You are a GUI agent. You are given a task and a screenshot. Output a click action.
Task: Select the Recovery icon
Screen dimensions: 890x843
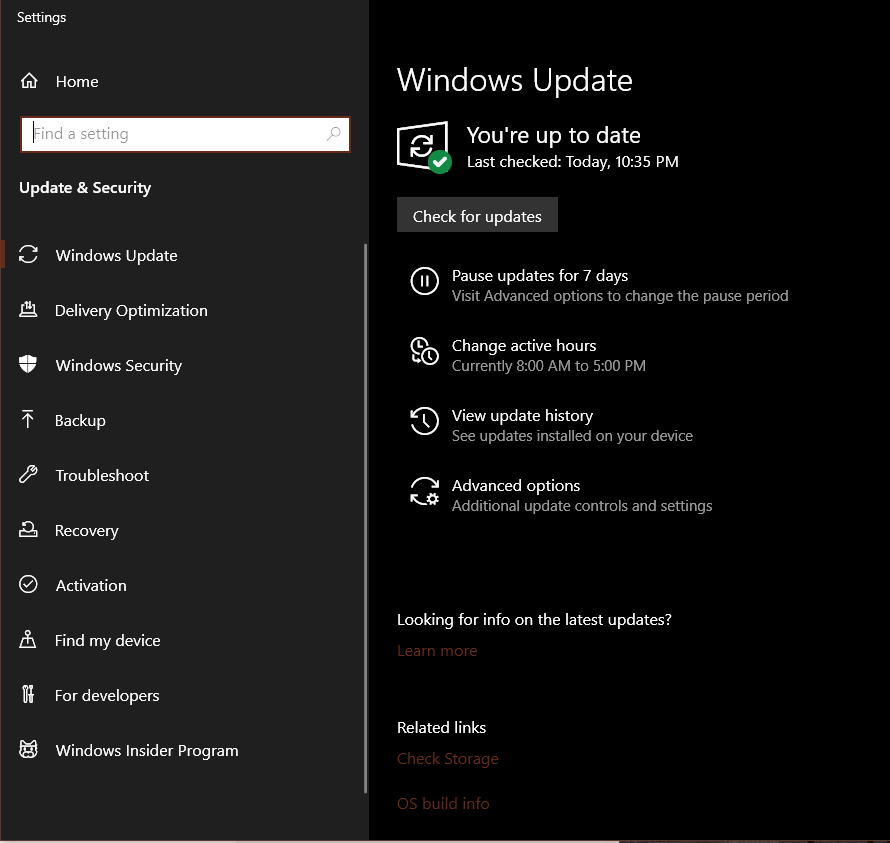[x=29, y=530]
